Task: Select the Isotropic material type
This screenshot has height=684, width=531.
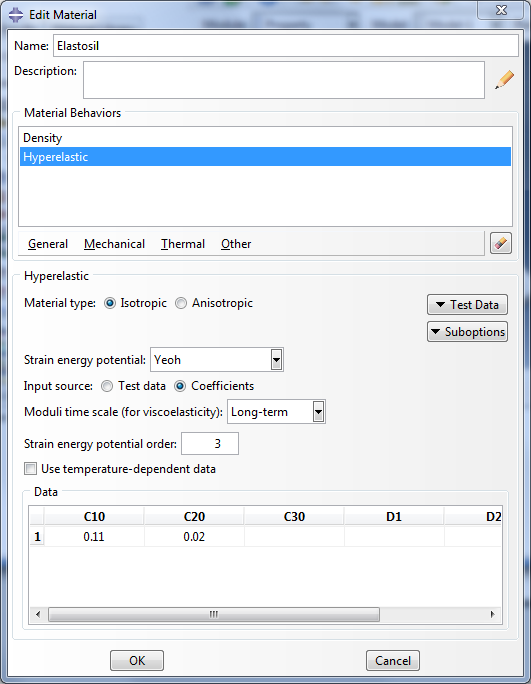Action: point(110,303)
